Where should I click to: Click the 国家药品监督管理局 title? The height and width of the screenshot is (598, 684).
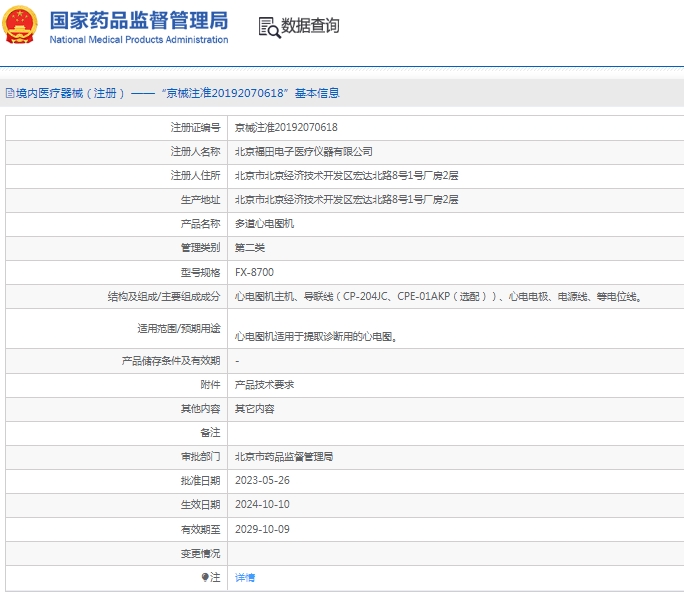tap(139, 20)
